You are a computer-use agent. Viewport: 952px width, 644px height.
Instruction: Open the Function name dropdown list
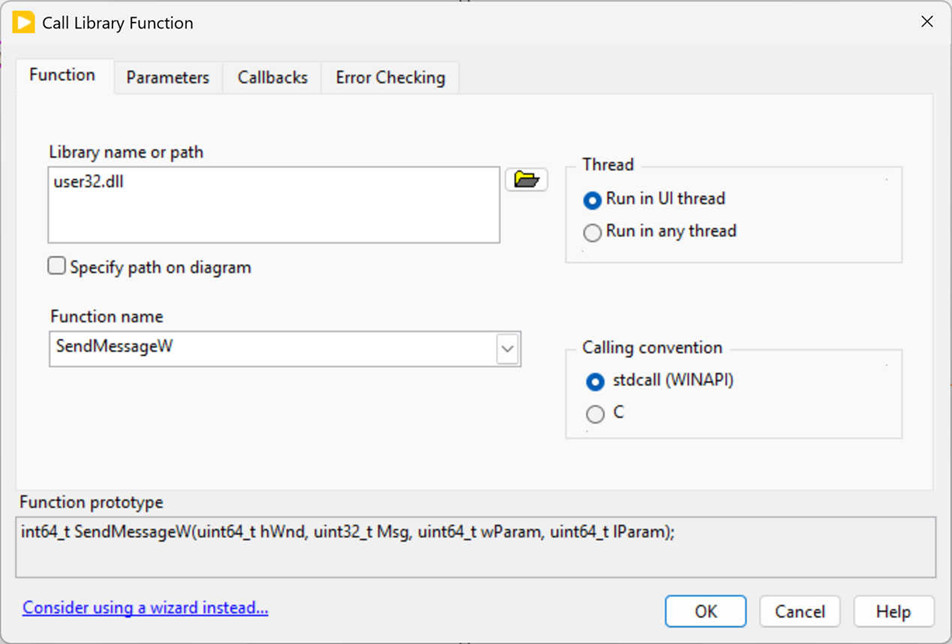[x=508, y=348]
